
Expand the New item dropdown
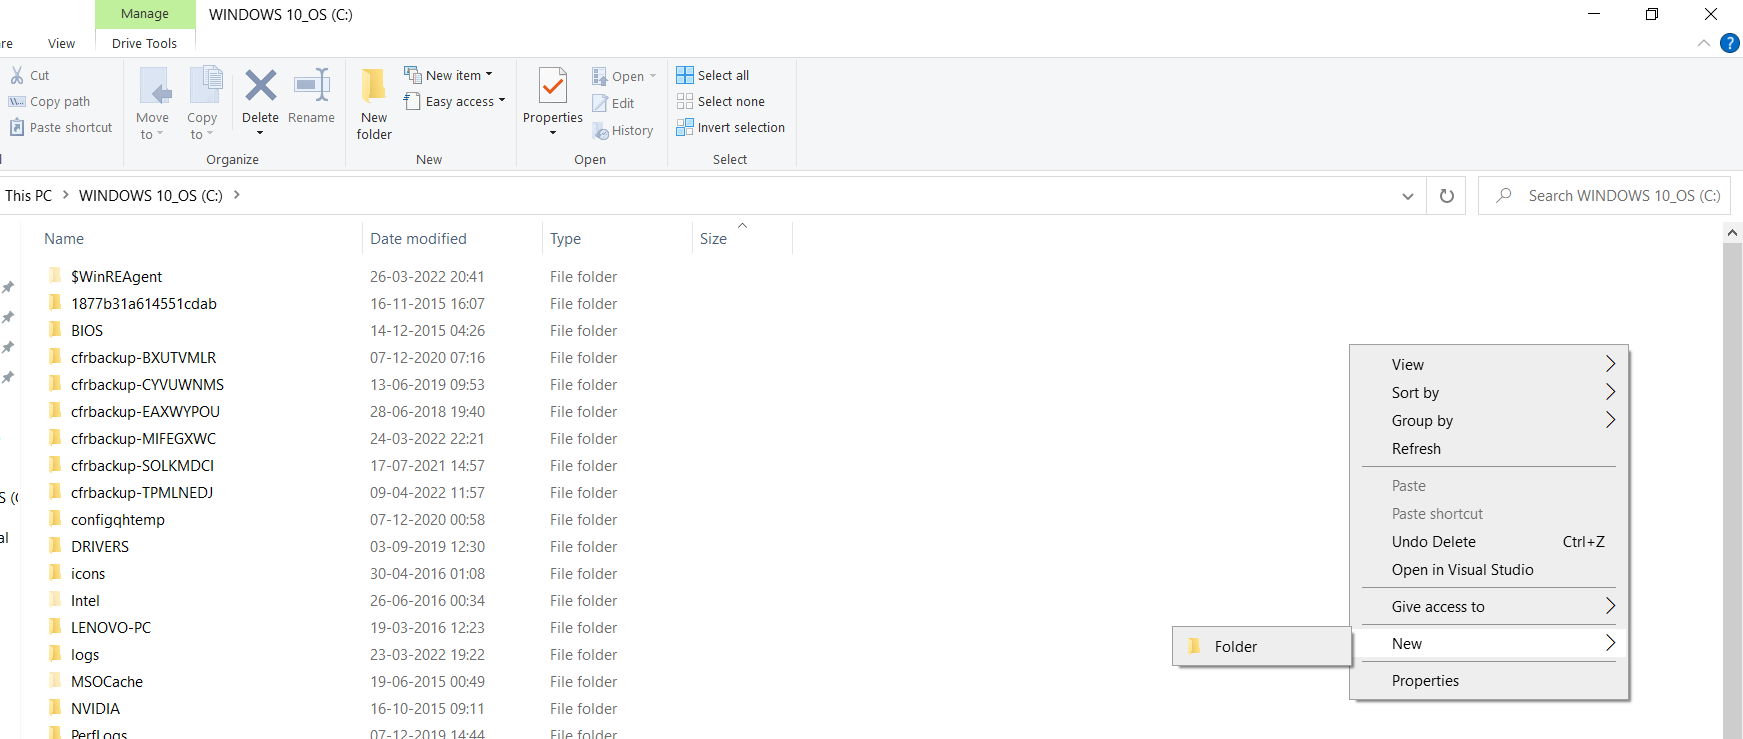tap(449, 75)
